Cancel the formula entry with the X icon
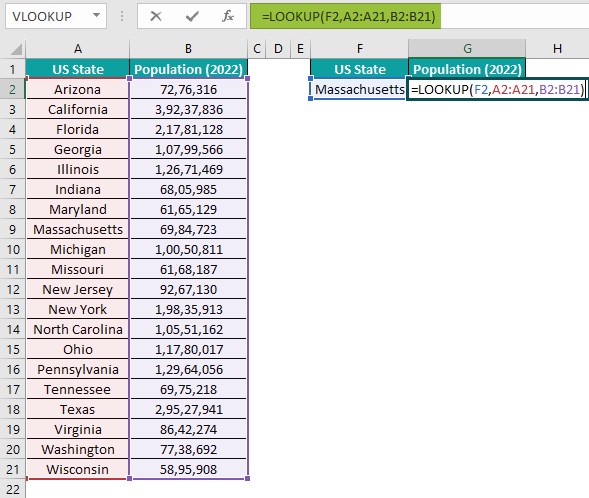589x498 pixels. (156, 16)
